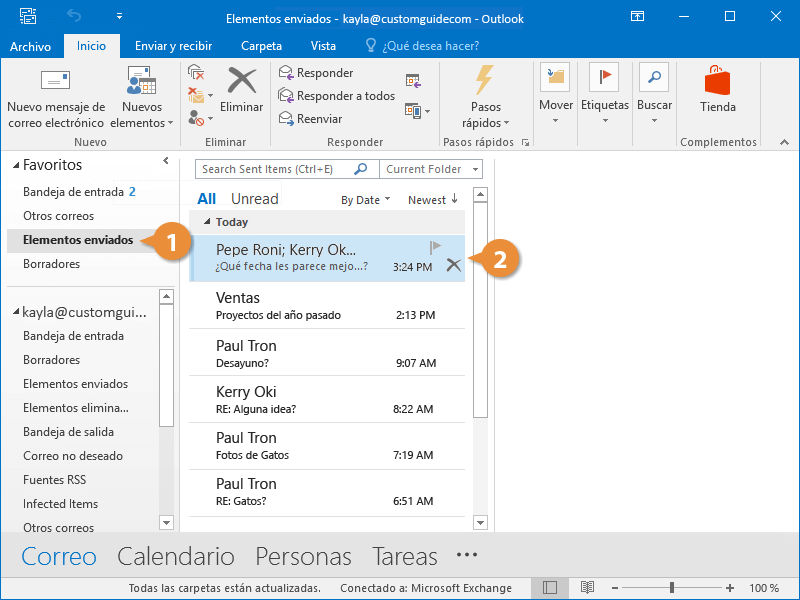Switch to Calendario in navigation bar
The image size is (800, 600).
[176, 556]
